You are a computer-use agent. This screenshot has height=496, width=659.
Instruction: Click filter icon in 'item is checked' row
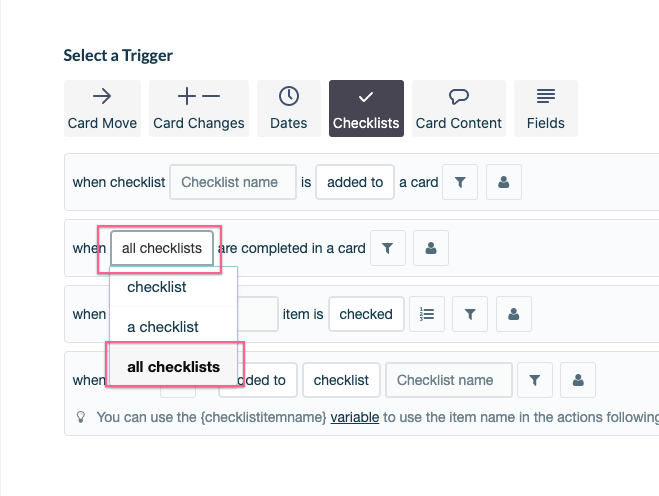point(470,314)
